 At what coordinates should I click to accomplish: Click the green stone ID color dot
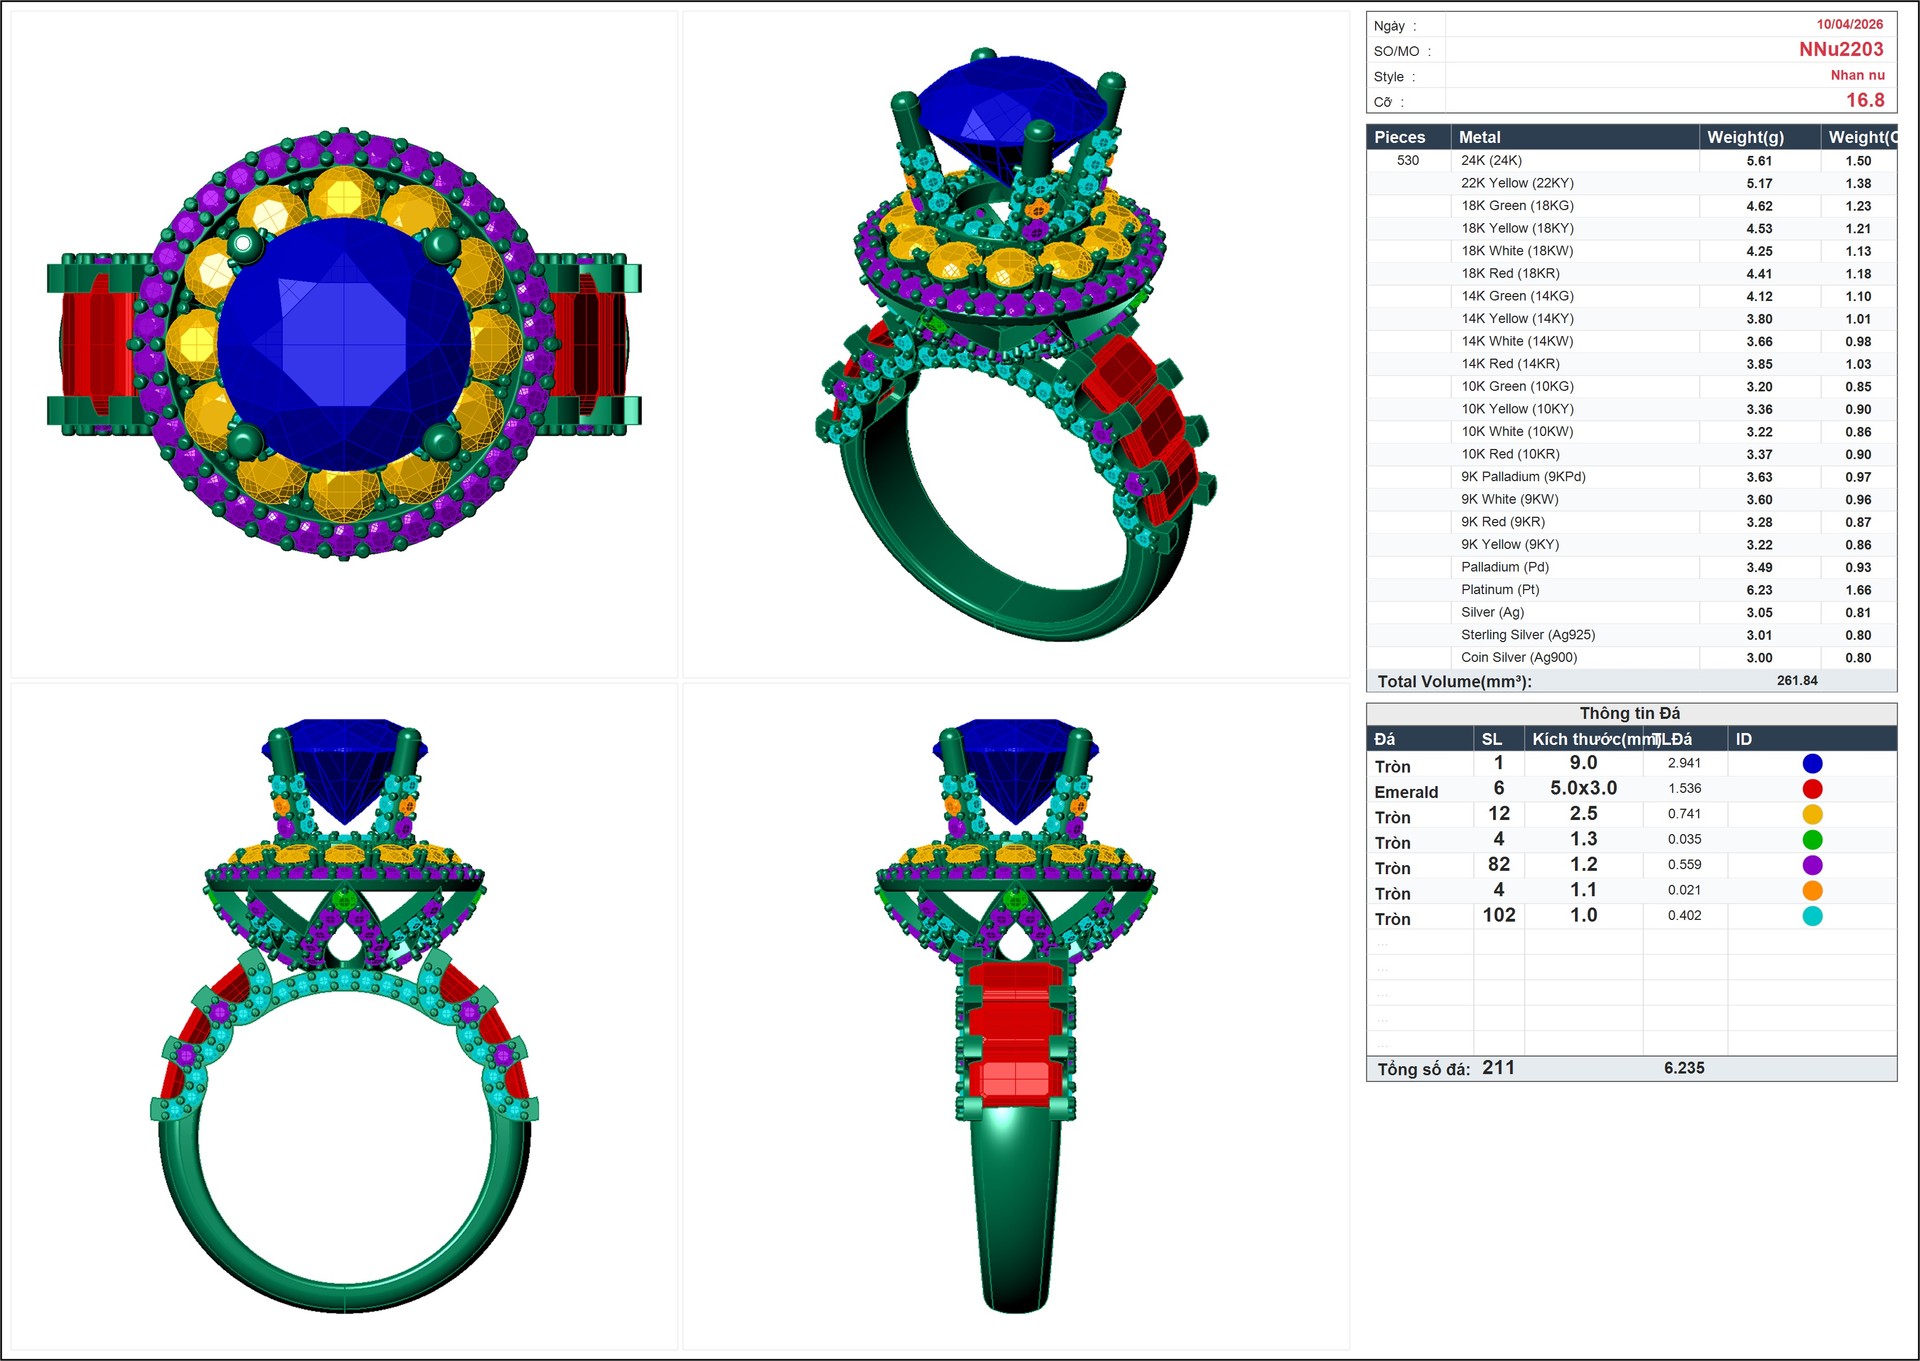pyautogui.click(x=1812, y=840)
